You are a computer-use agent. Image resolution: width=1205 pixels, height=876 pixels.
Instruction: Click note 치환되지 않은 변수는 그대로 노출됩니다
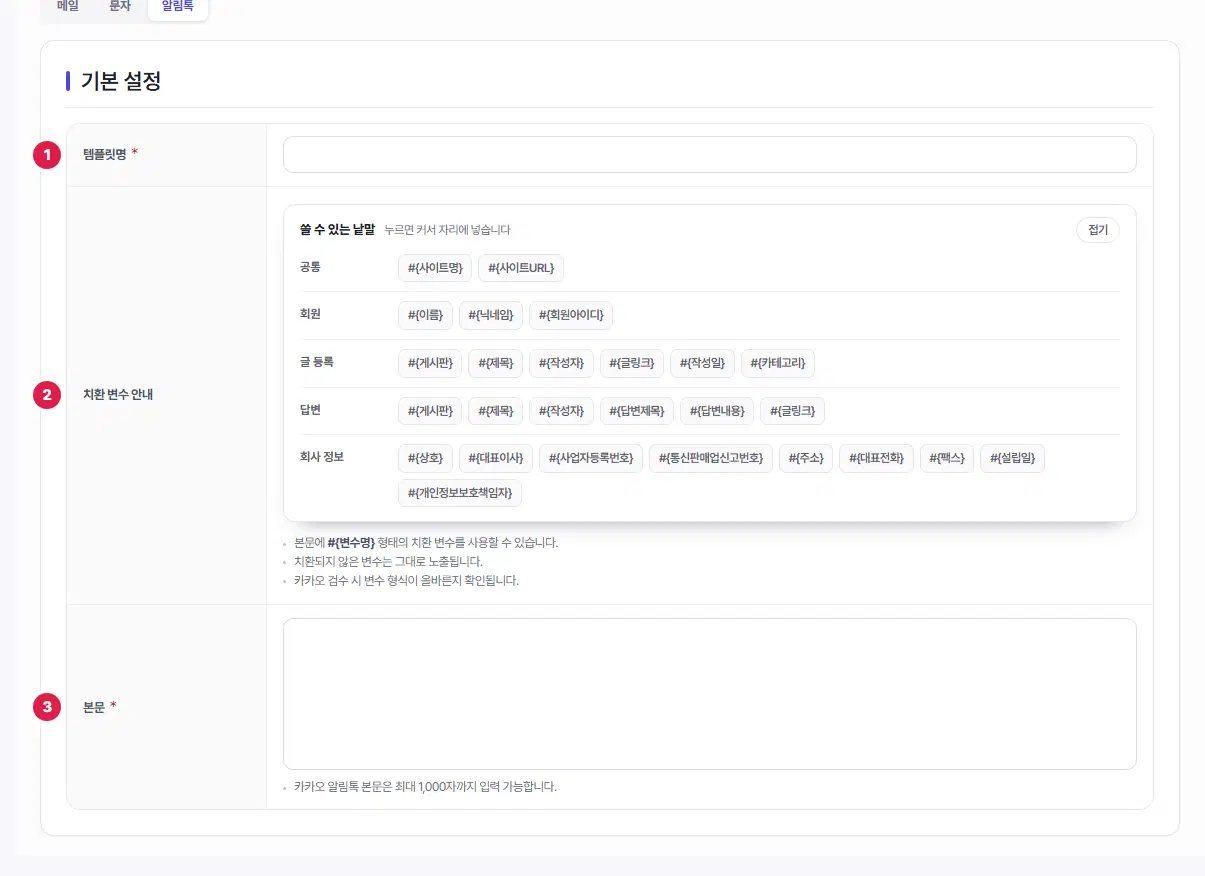pyautogui.click(x=388, y=561)
